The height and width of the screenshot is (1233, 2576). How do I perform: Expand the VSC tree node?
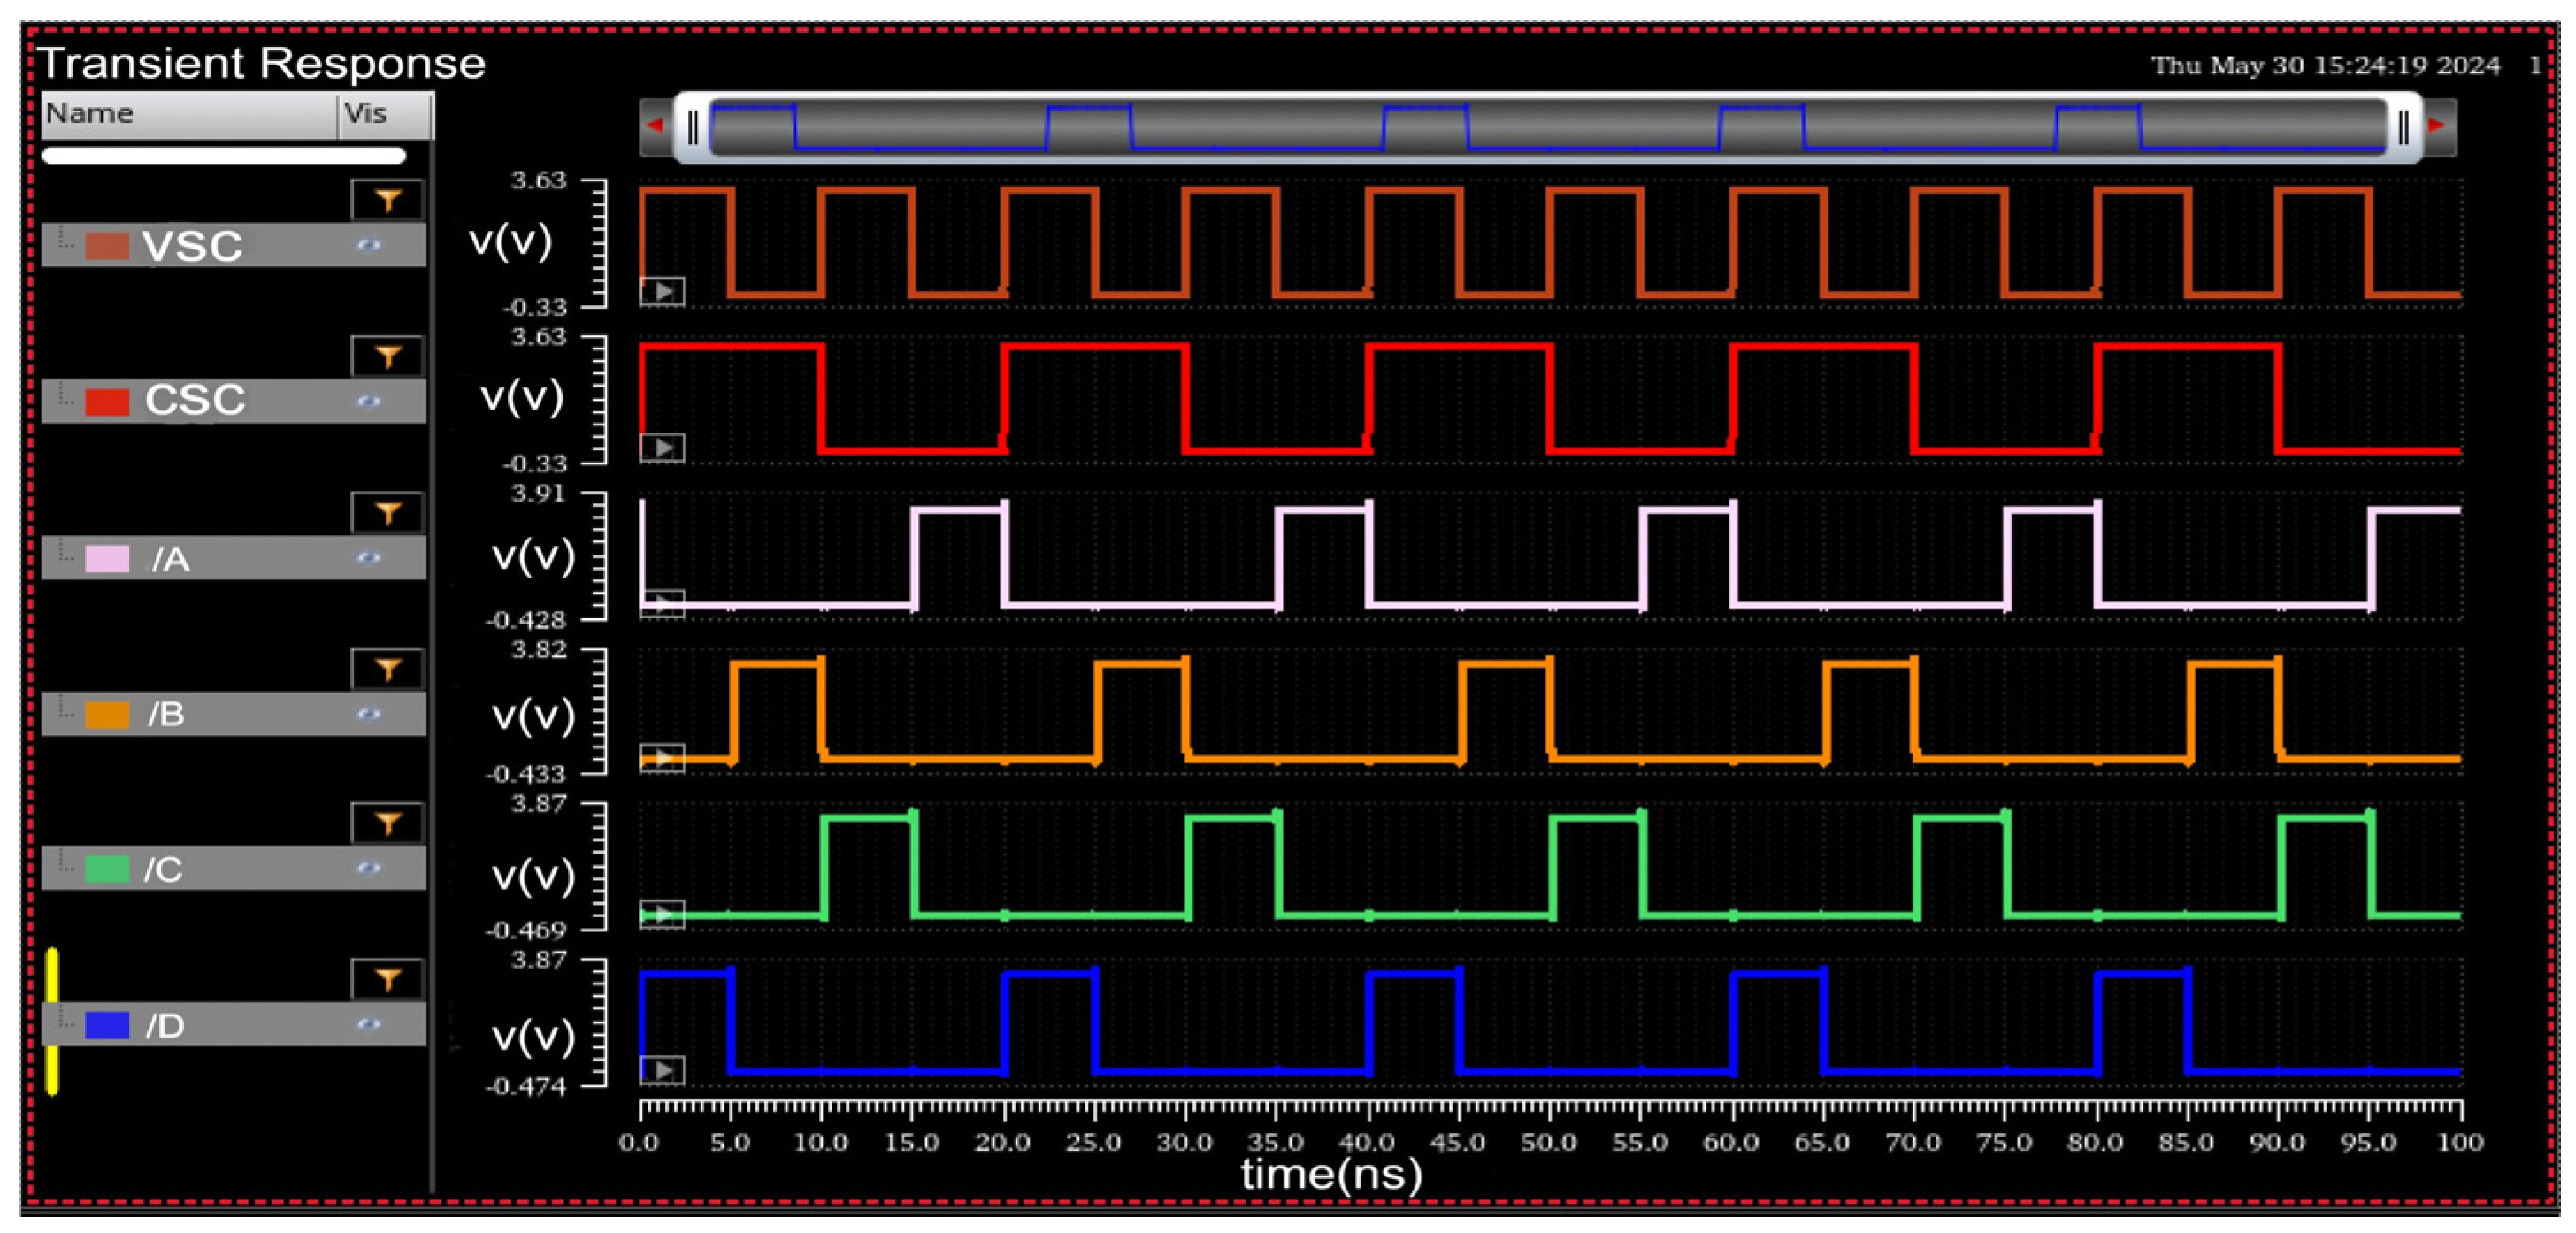(66, 241)
